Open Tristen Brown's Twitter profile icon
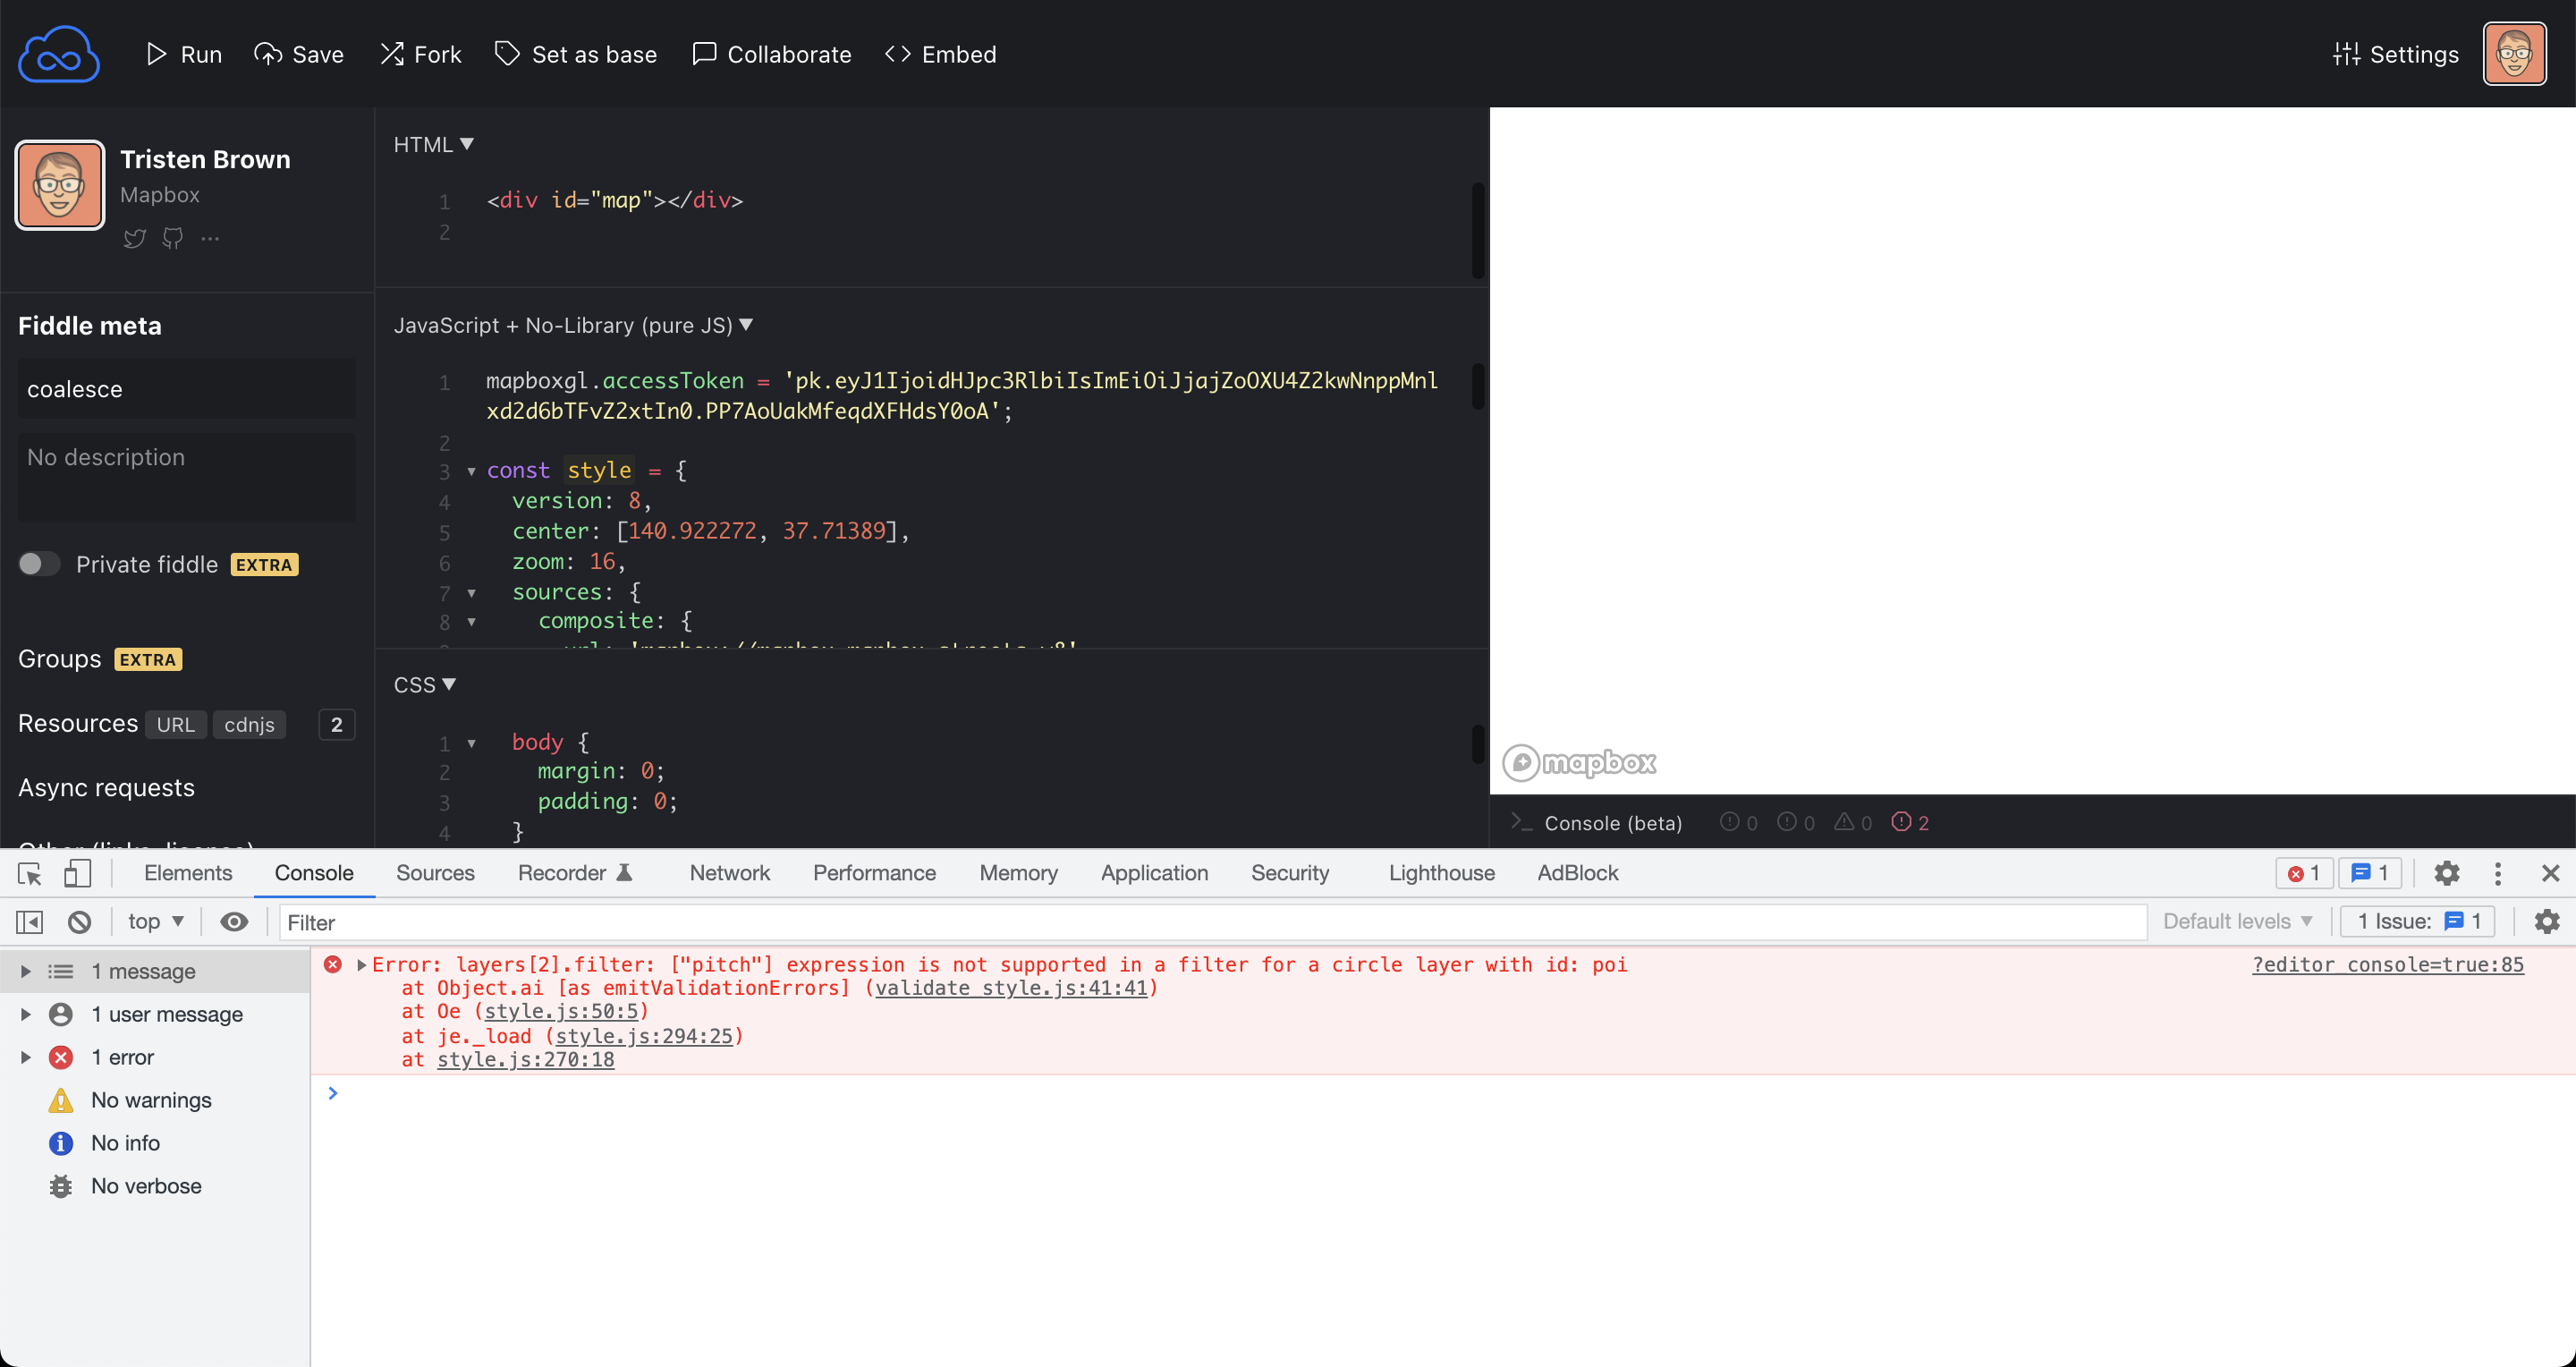This screenshot has width=2576, height=1367. tap(134, 238)
